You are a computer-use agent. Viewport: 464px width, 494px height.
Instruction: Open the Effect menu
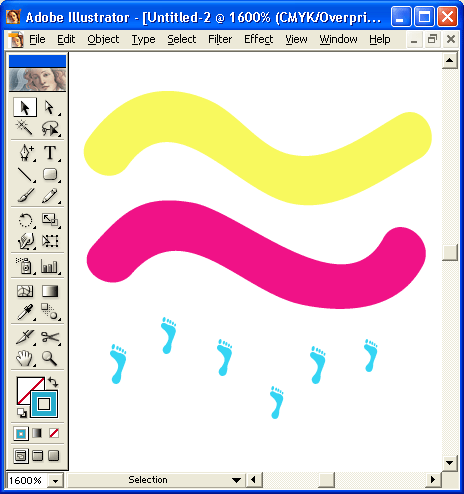[258, 39]
